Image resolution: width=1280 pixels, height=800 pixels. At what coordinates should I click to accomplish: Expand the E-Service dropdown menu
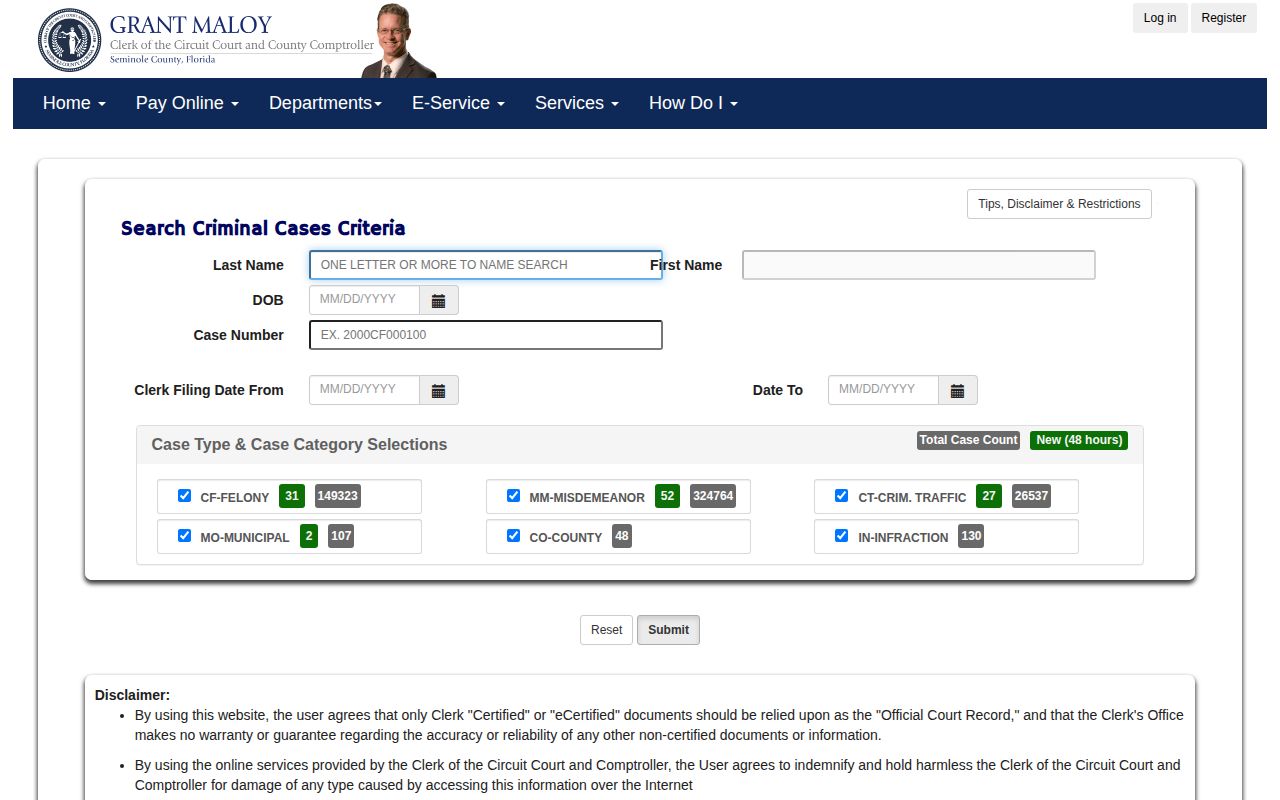click(x=458, y=103)
